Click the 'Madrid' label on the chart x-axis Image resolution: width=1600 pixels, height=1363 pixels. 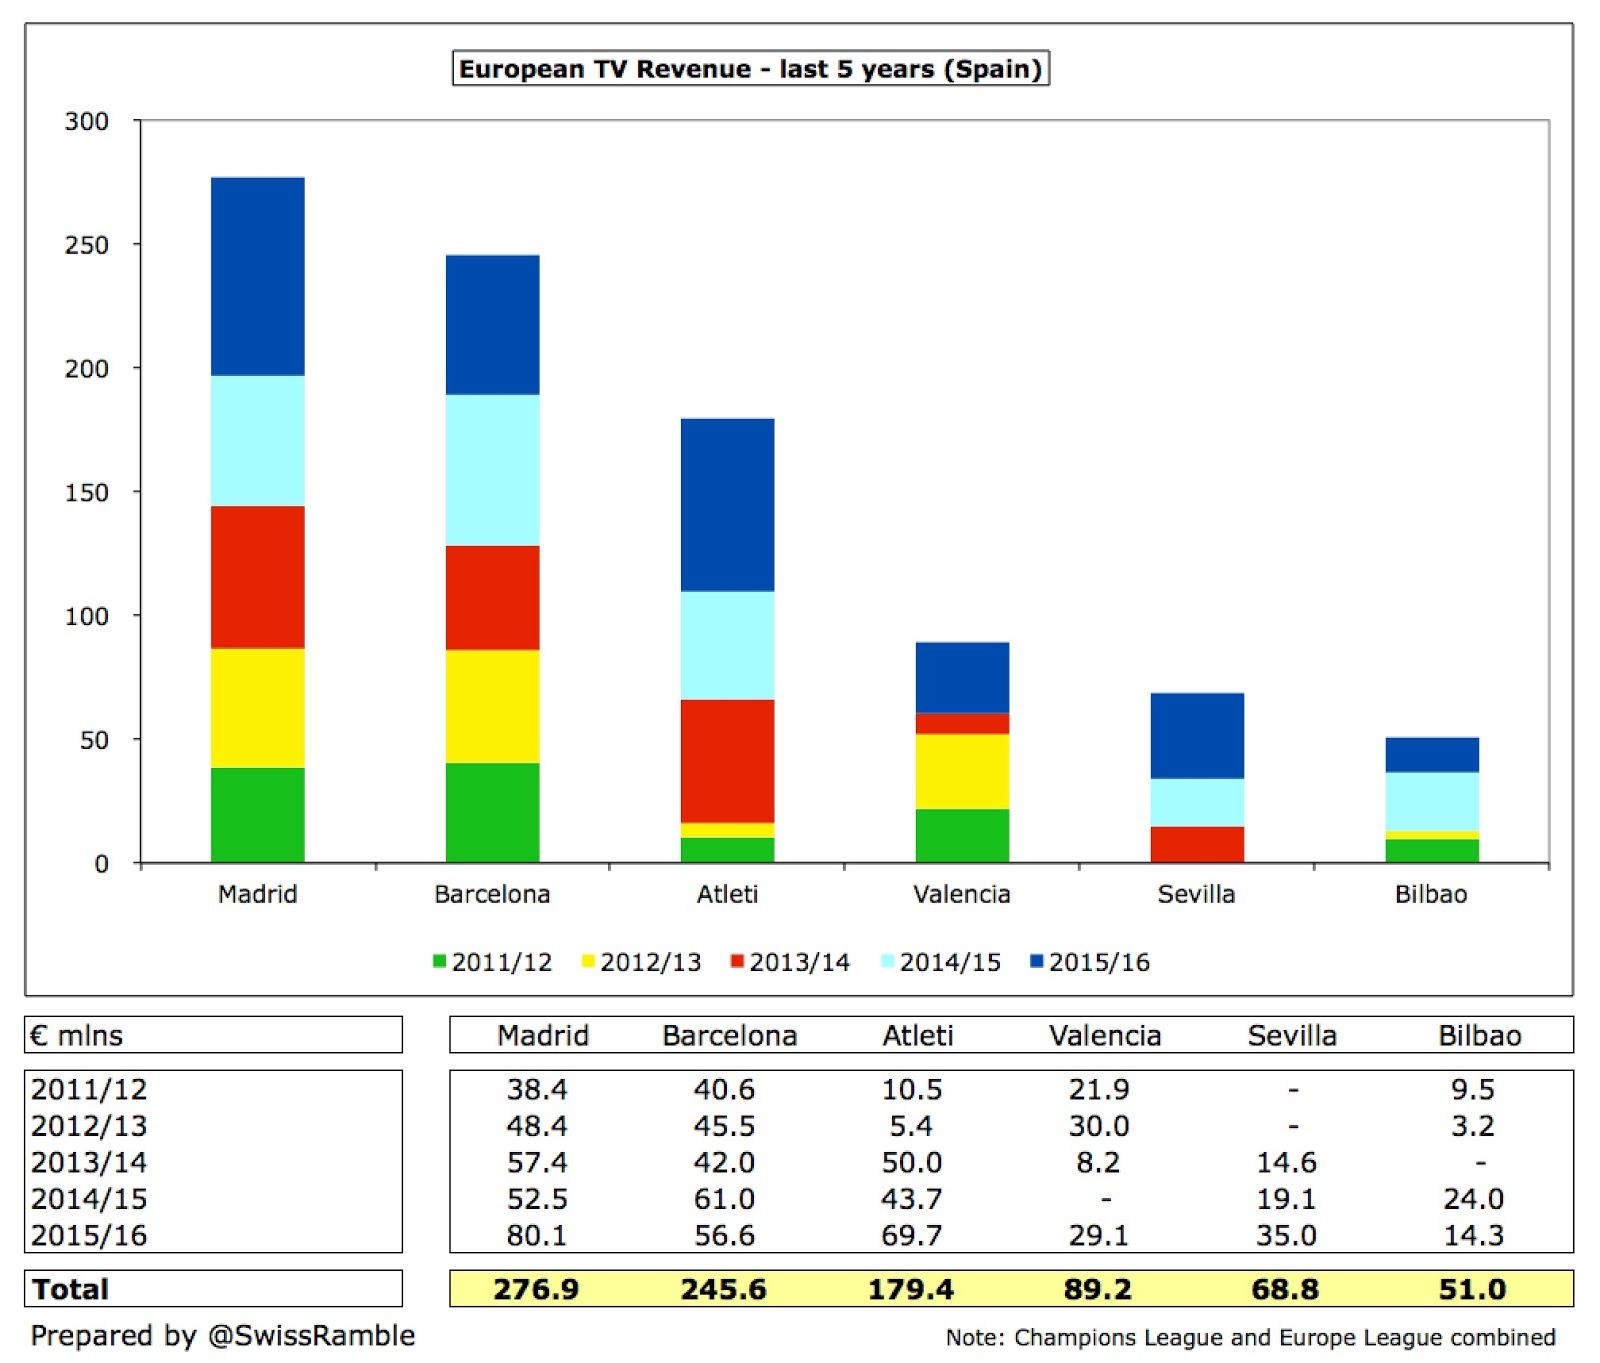coord(258,894)
